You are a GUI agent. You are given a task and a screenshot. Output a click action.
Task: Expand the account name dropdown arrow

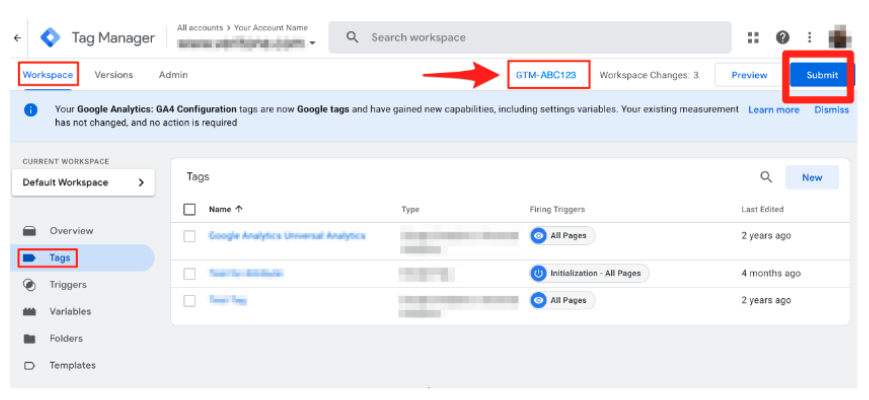[x=313, y=43]
